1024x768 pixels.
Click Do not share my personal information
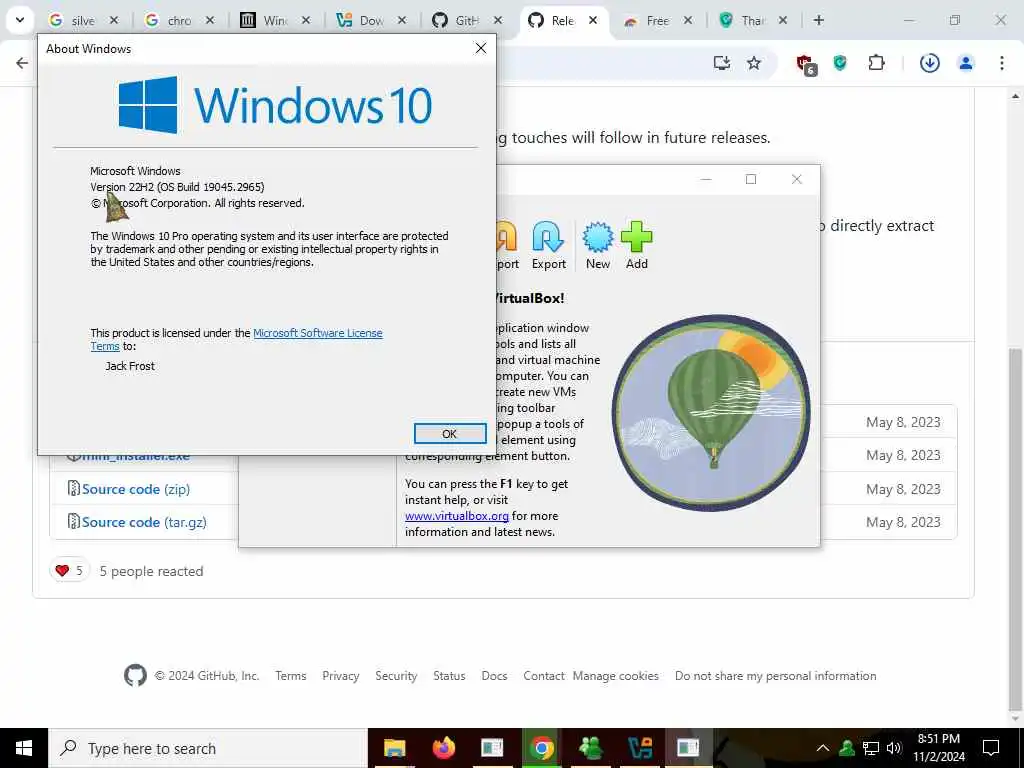776,676
